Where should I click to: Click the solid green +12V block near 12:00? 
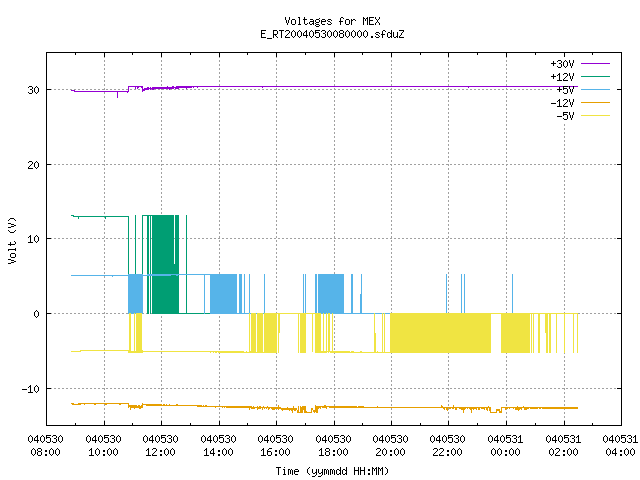[x=165, y=264]
